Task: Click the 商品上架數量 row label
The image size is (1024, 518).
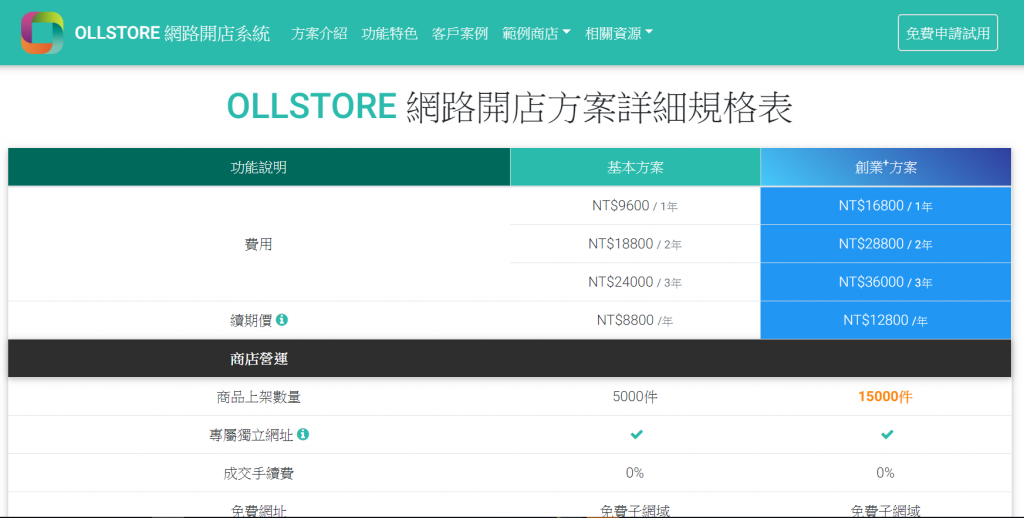Action: click(x=259, y=397)
